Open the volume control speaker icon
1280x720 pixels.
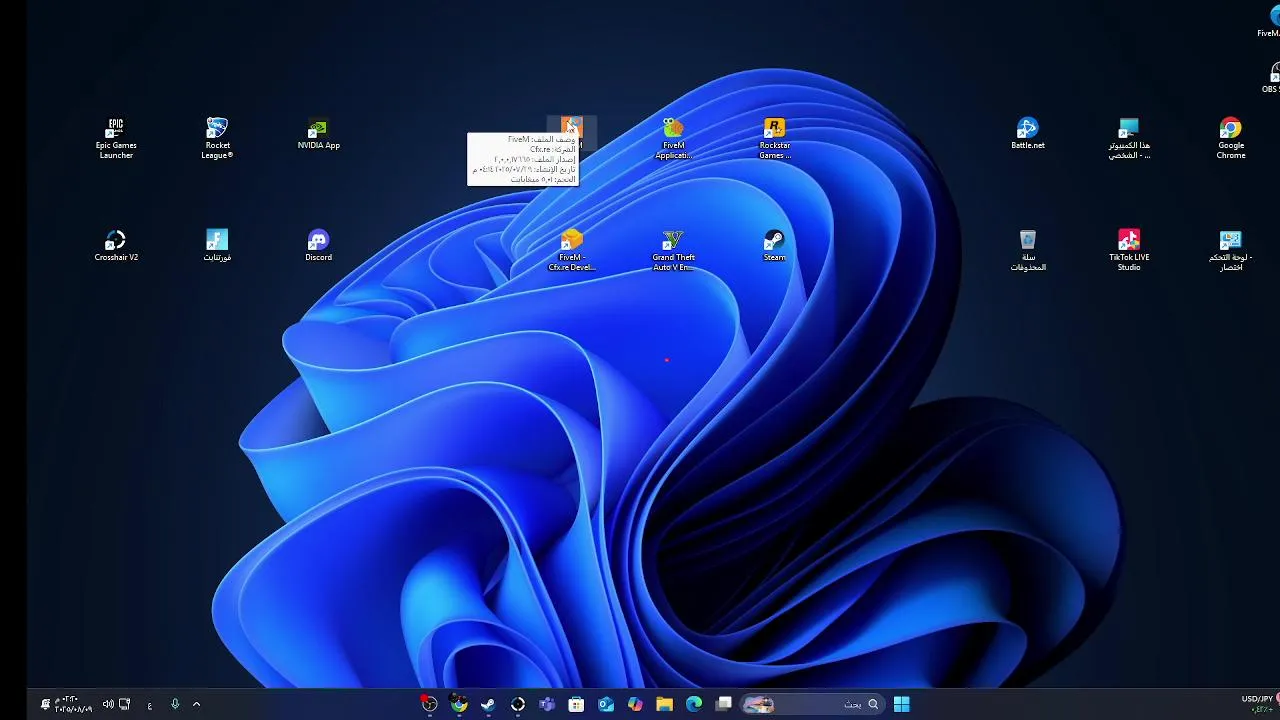[108, 704]
